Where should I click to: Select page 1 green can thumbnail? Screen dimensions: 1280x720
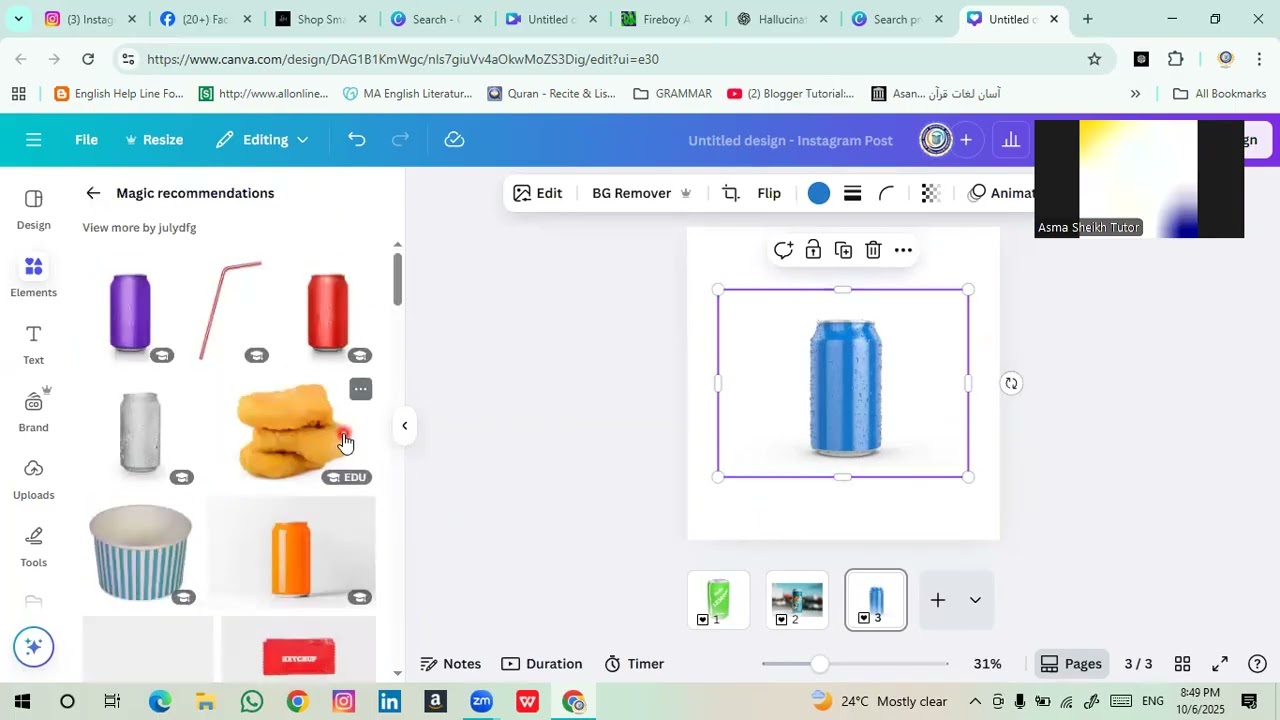coord(718,599)
